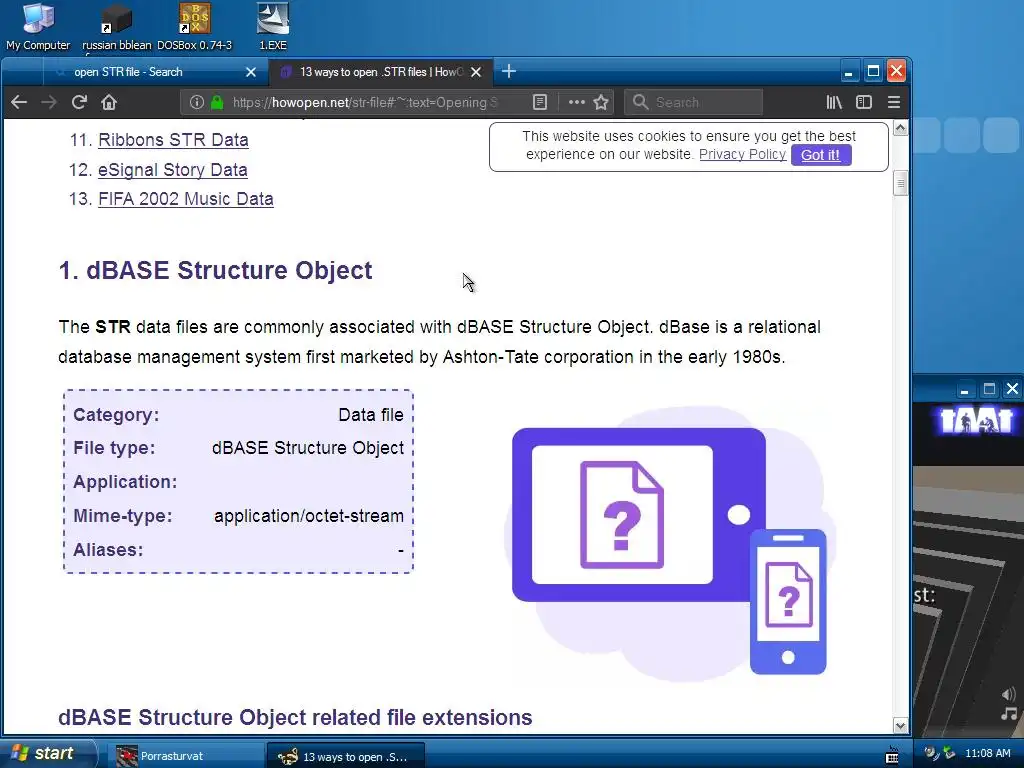
Task: Click page scrollbar up arrow
Action: coord(901,128)
